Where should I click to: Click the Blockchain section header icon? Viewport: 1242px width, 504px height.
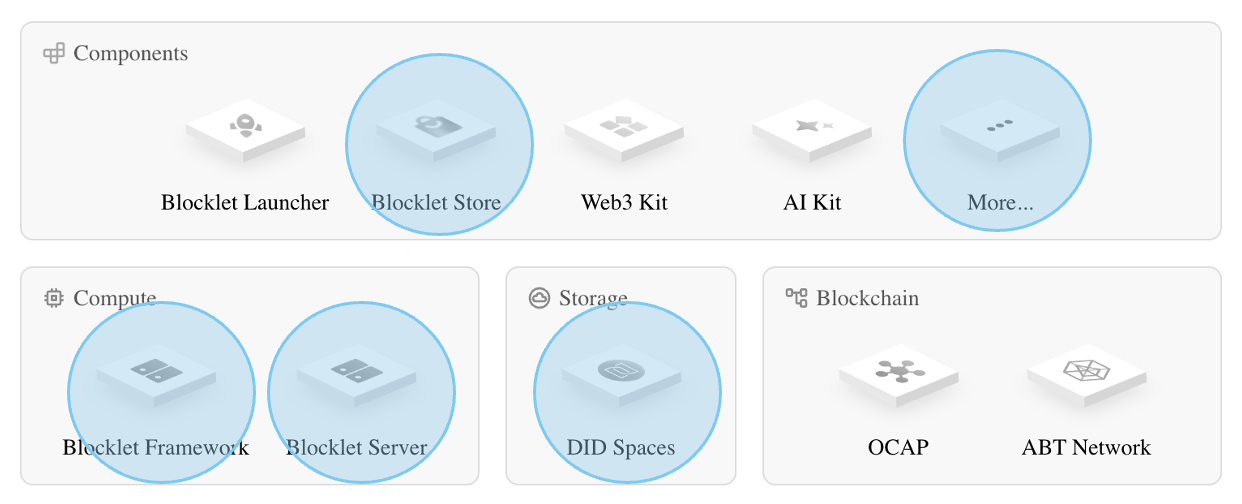797,298
